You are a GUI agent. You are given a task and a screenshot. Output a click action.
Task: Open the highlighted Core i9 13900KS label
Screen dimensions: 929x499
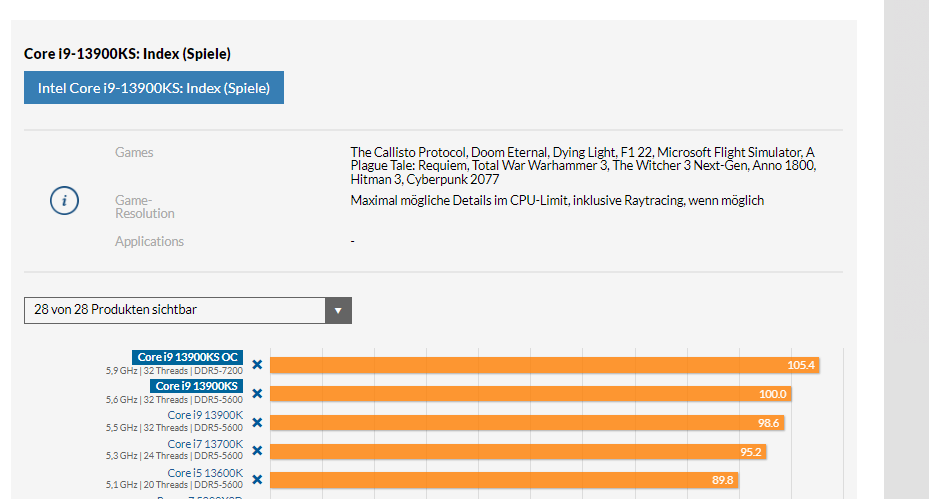click(196, 386)
